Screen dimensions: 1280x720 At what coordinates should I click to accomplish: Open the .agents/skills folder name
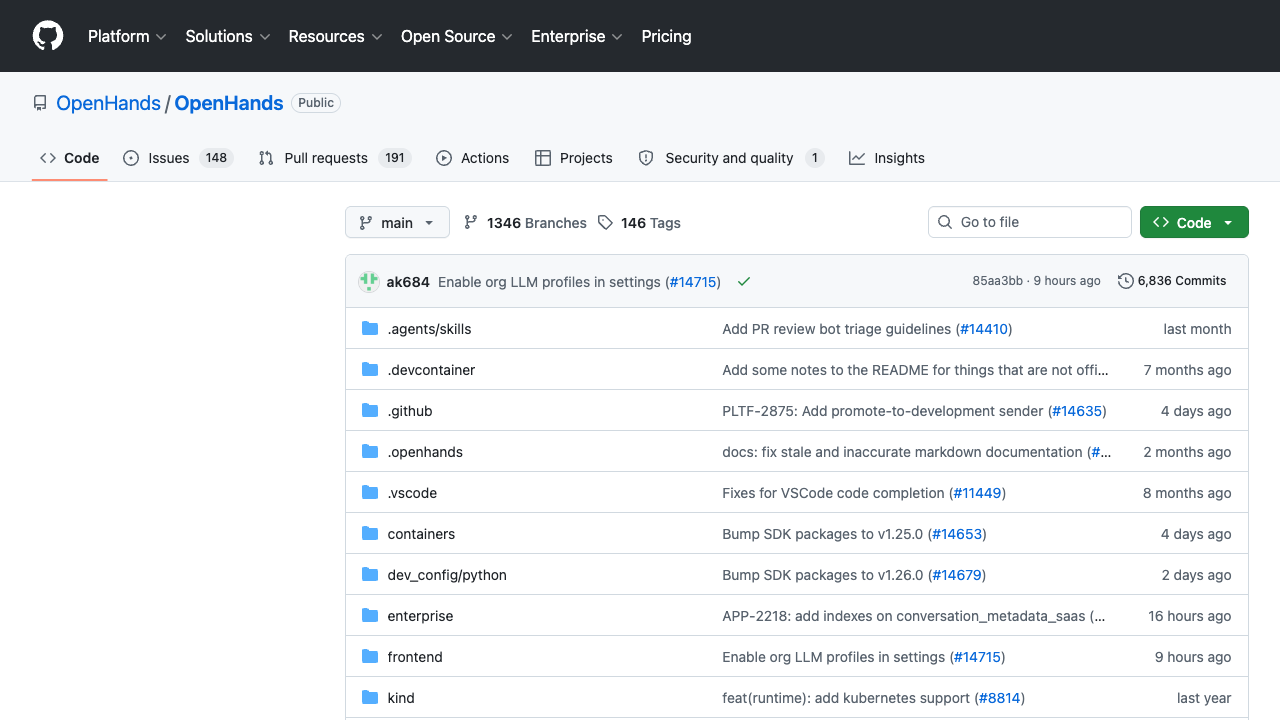click(429, 329)
